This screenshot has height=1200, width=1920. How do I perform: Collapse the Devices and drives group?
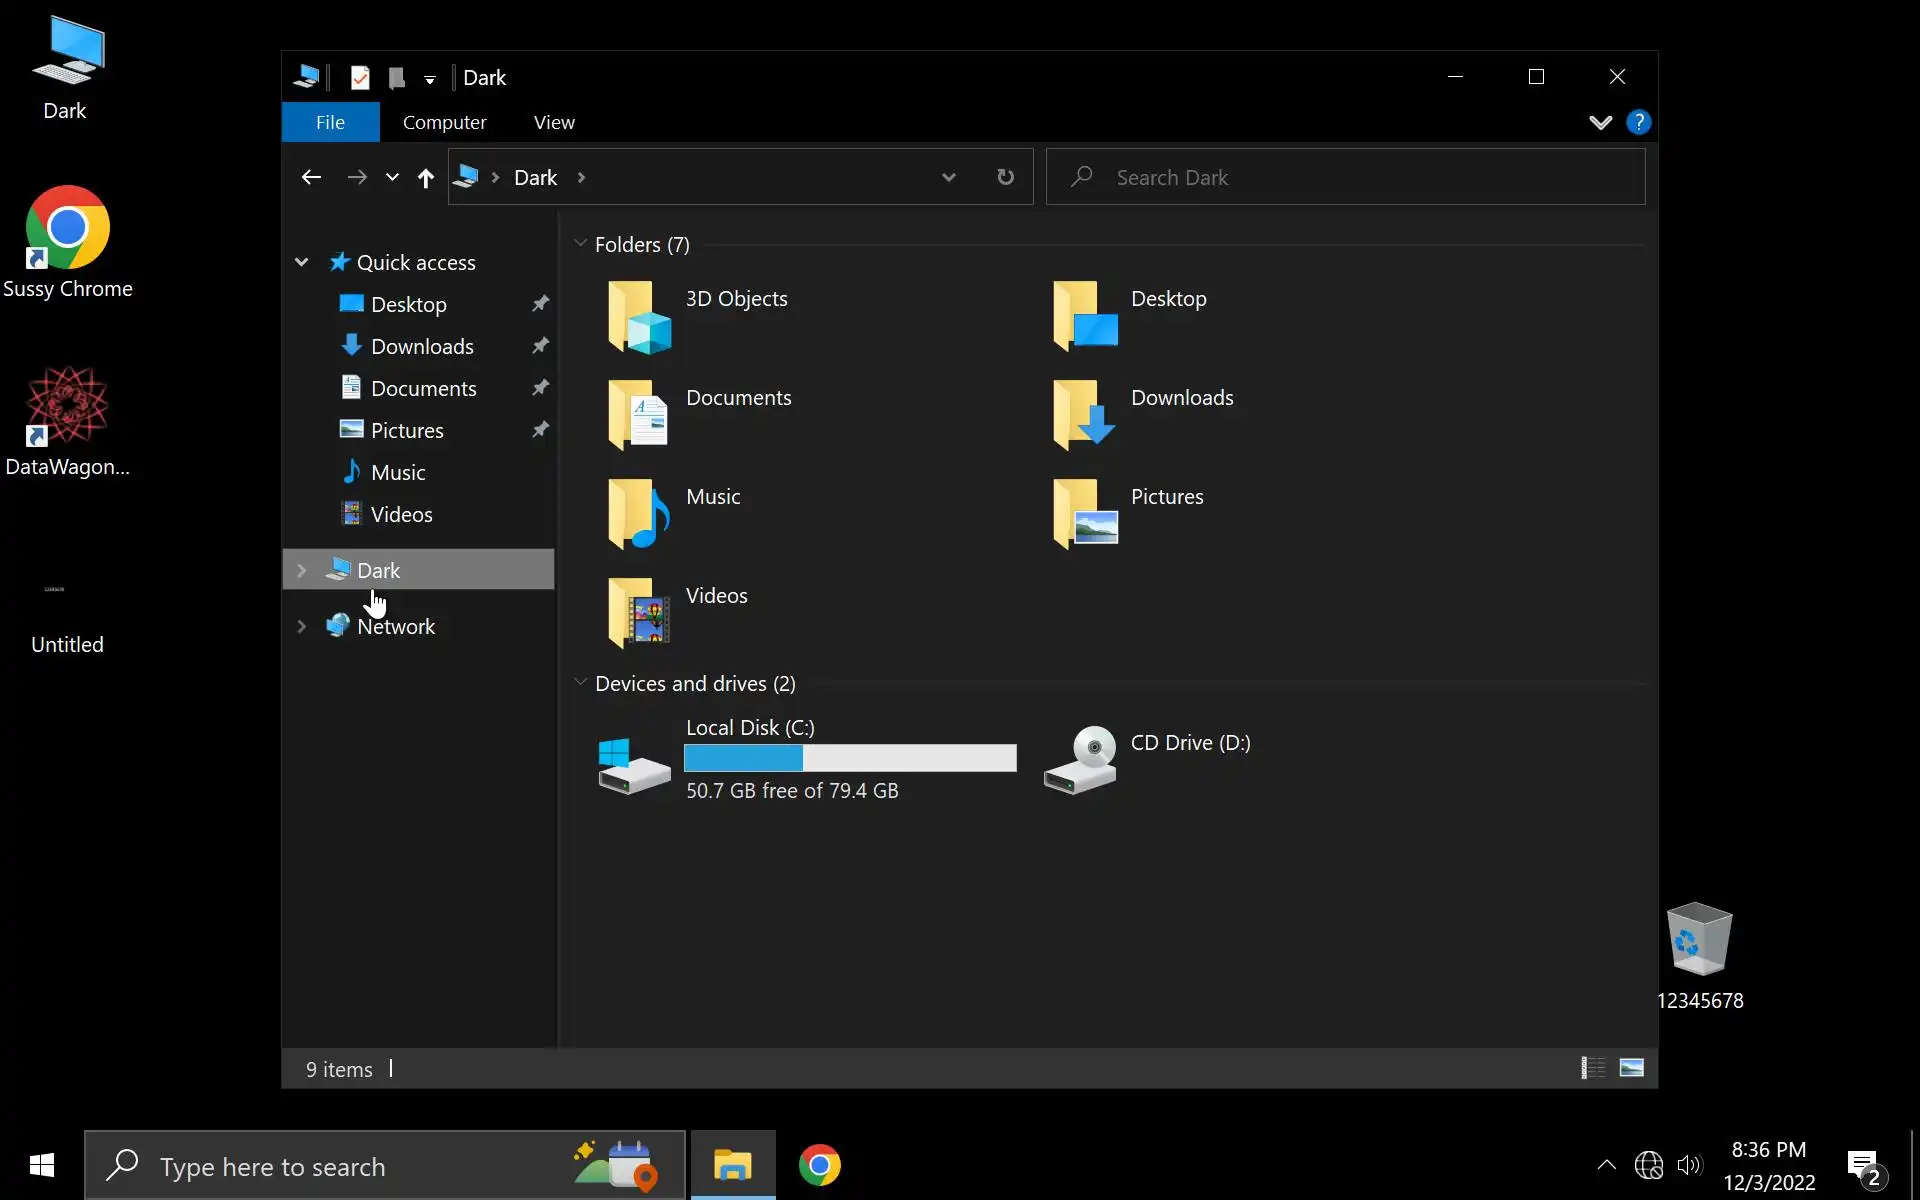click(x=581, y=683)
